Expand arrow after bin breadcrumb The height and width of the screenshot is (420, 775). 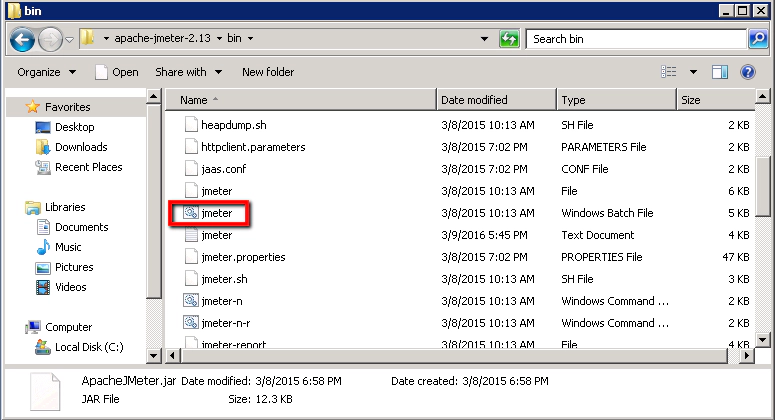pos(251,39)
